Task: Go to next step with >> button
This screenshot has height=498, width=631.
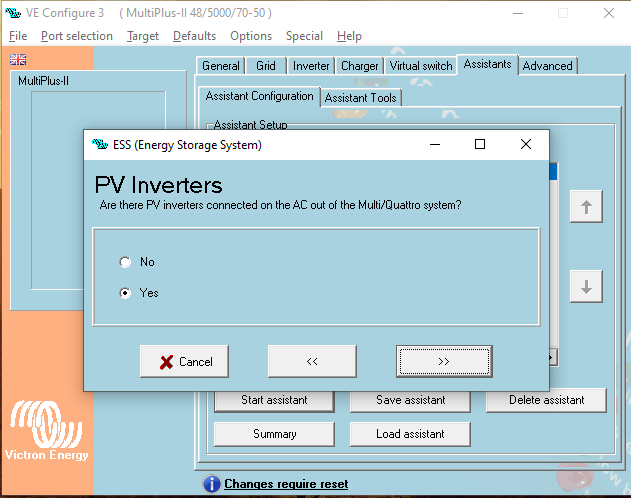Action: [x=443, y=361]
